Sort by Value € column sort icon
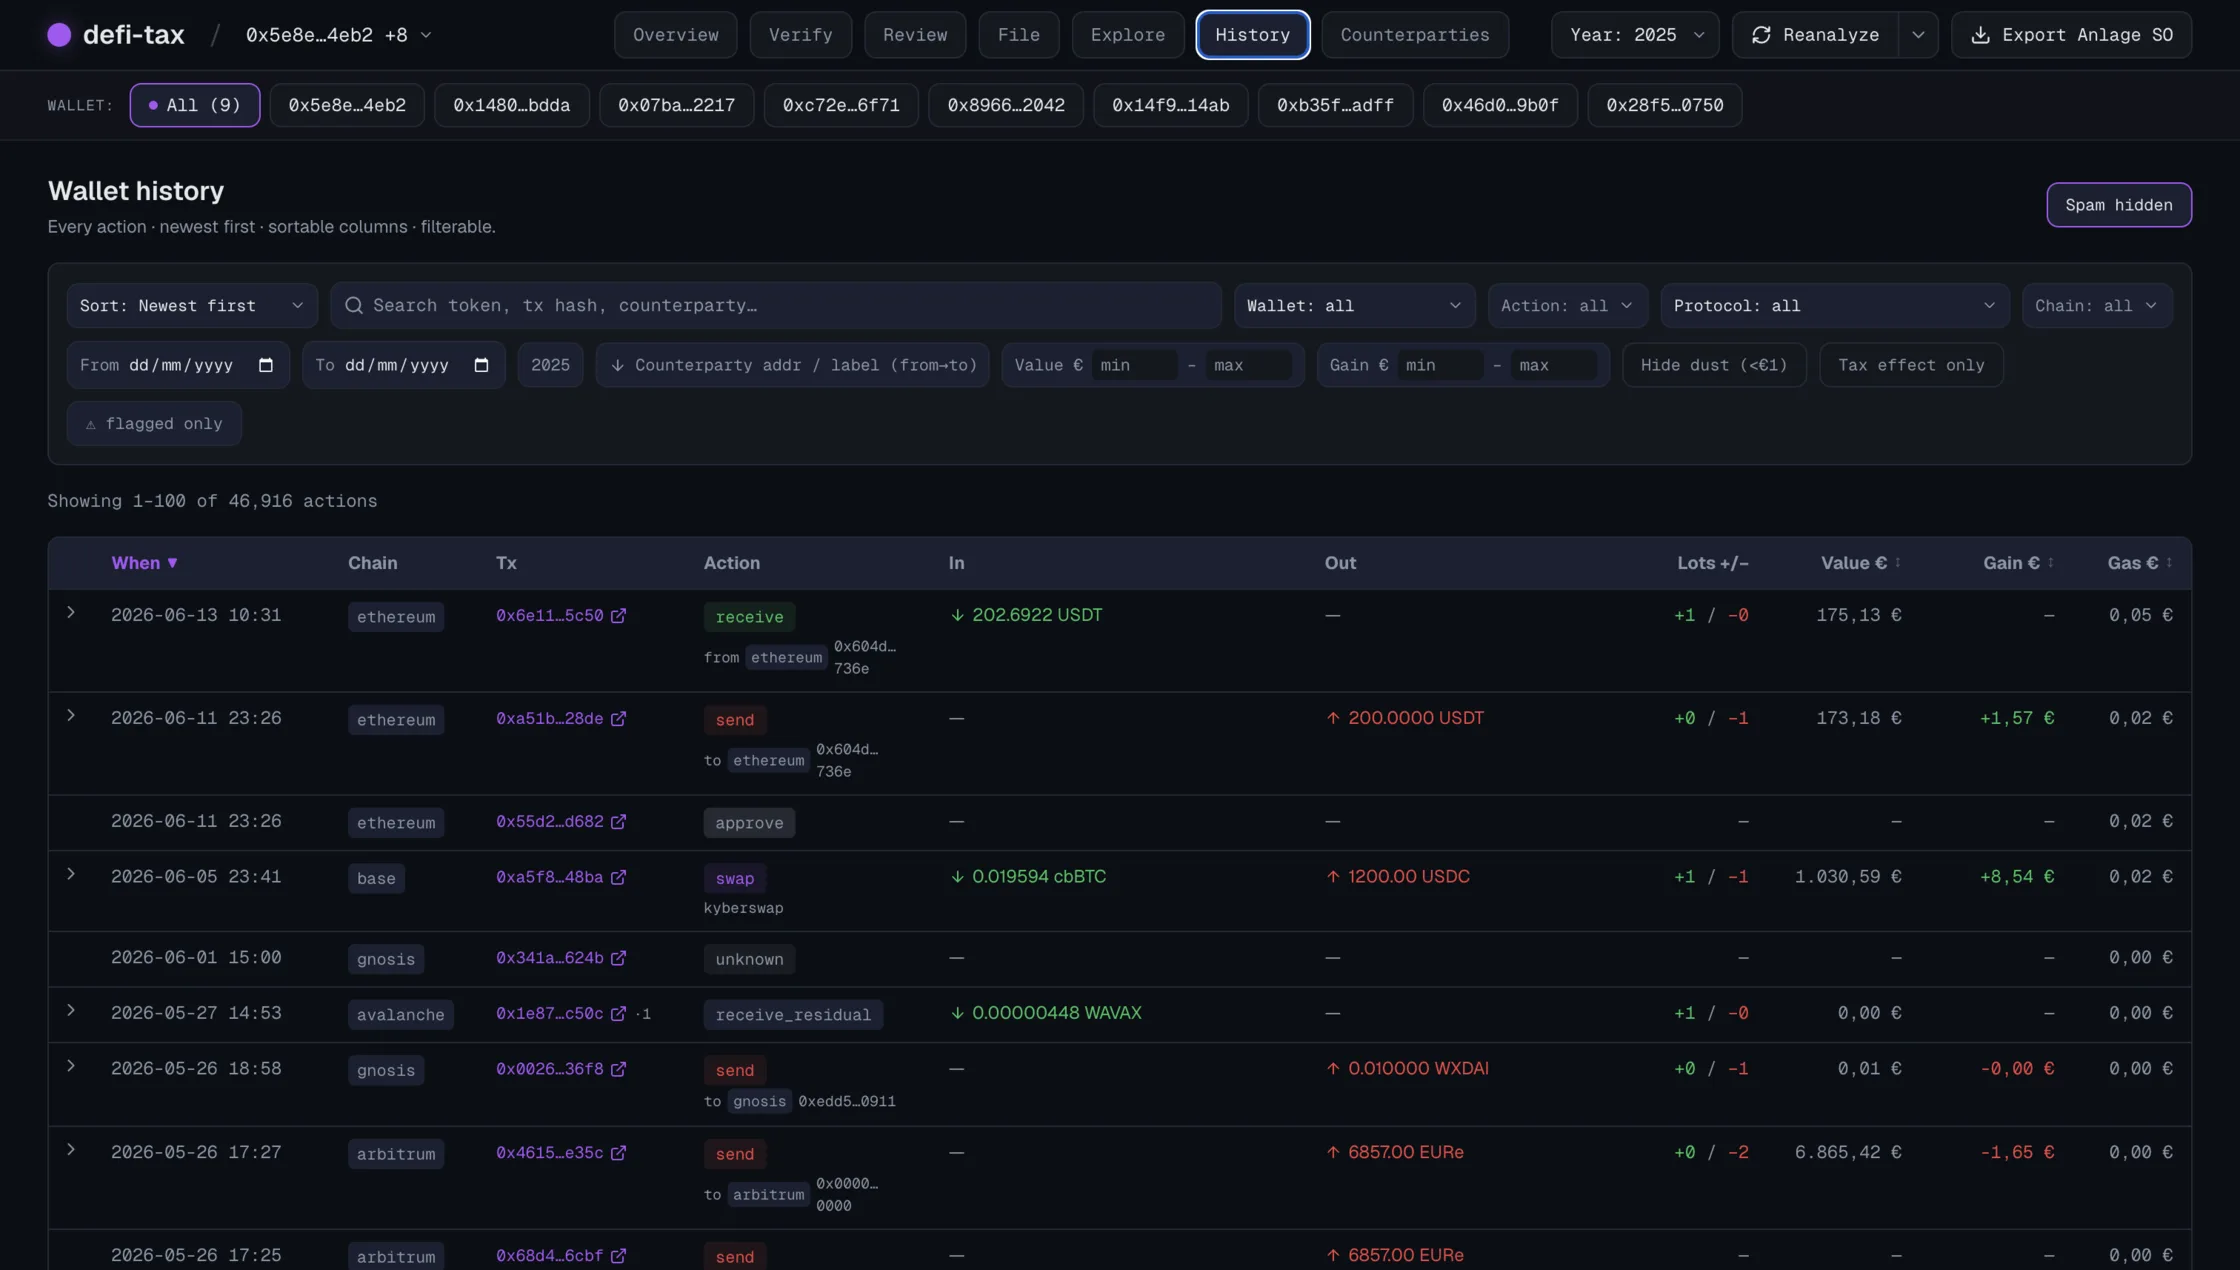This screenshot has height=1270, width=2240. (x=1897, y=563)
